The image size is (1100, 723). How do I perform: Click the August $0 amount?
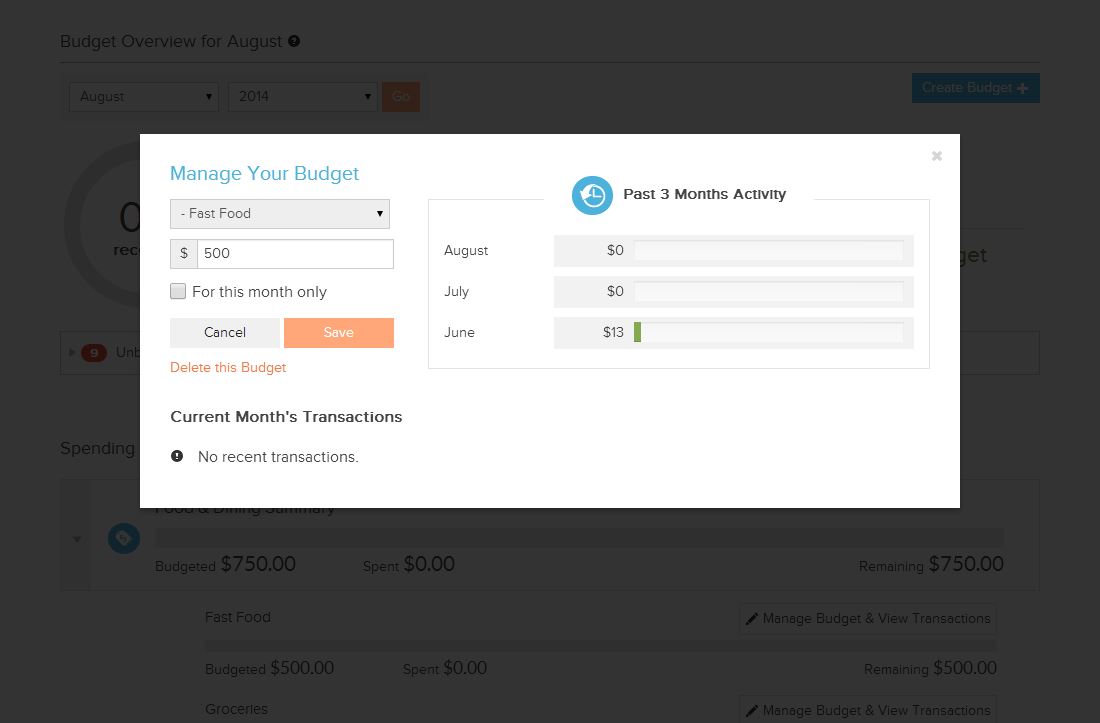coord(615,250)
